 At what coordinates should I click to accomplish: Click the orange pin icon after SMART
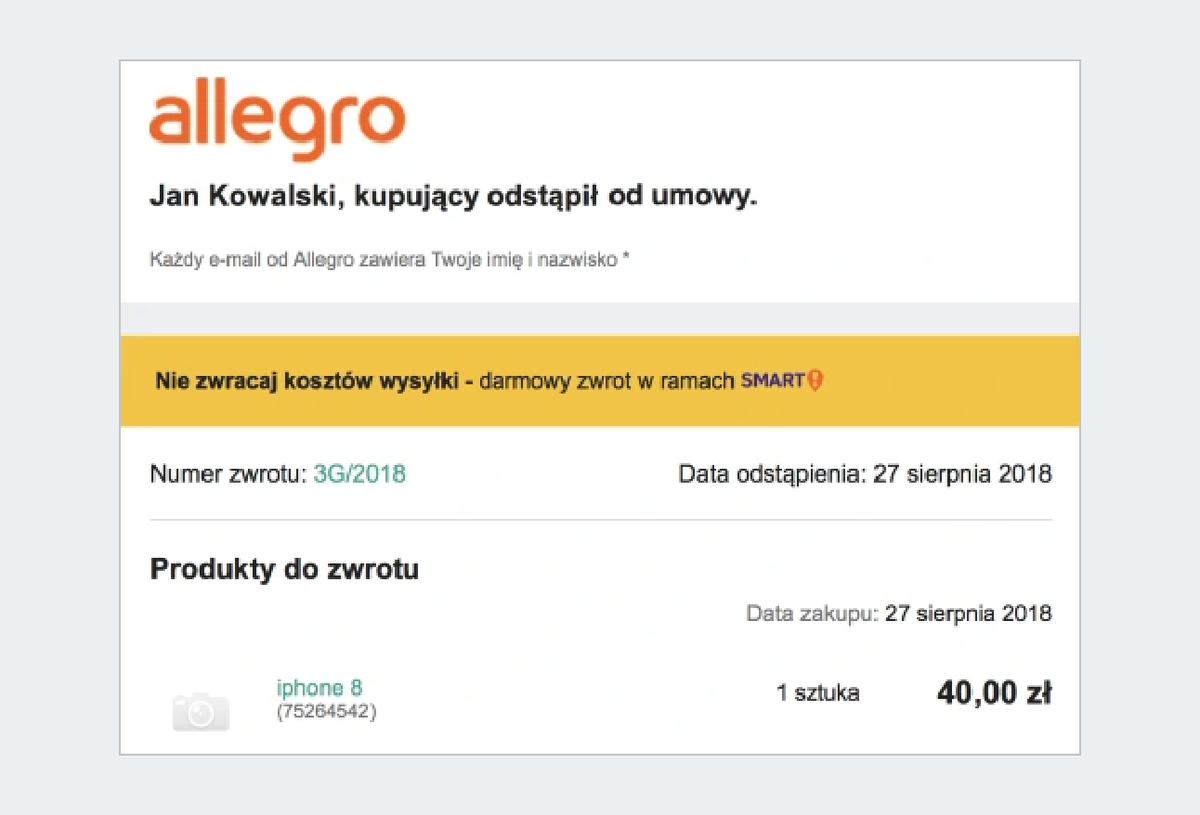[x=816, y=381]
